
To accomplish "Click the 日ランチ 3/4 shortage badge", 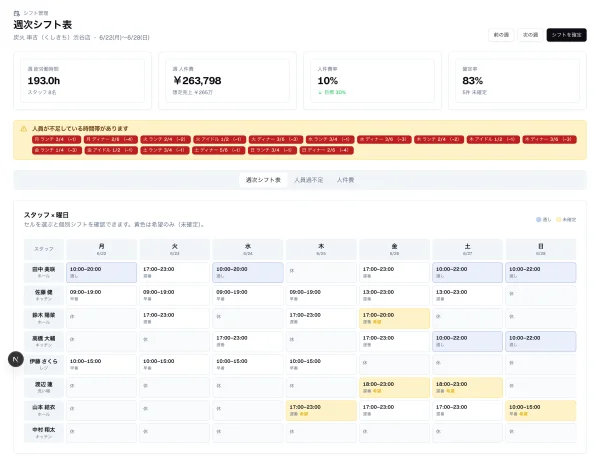I will (x=272, y=150).
